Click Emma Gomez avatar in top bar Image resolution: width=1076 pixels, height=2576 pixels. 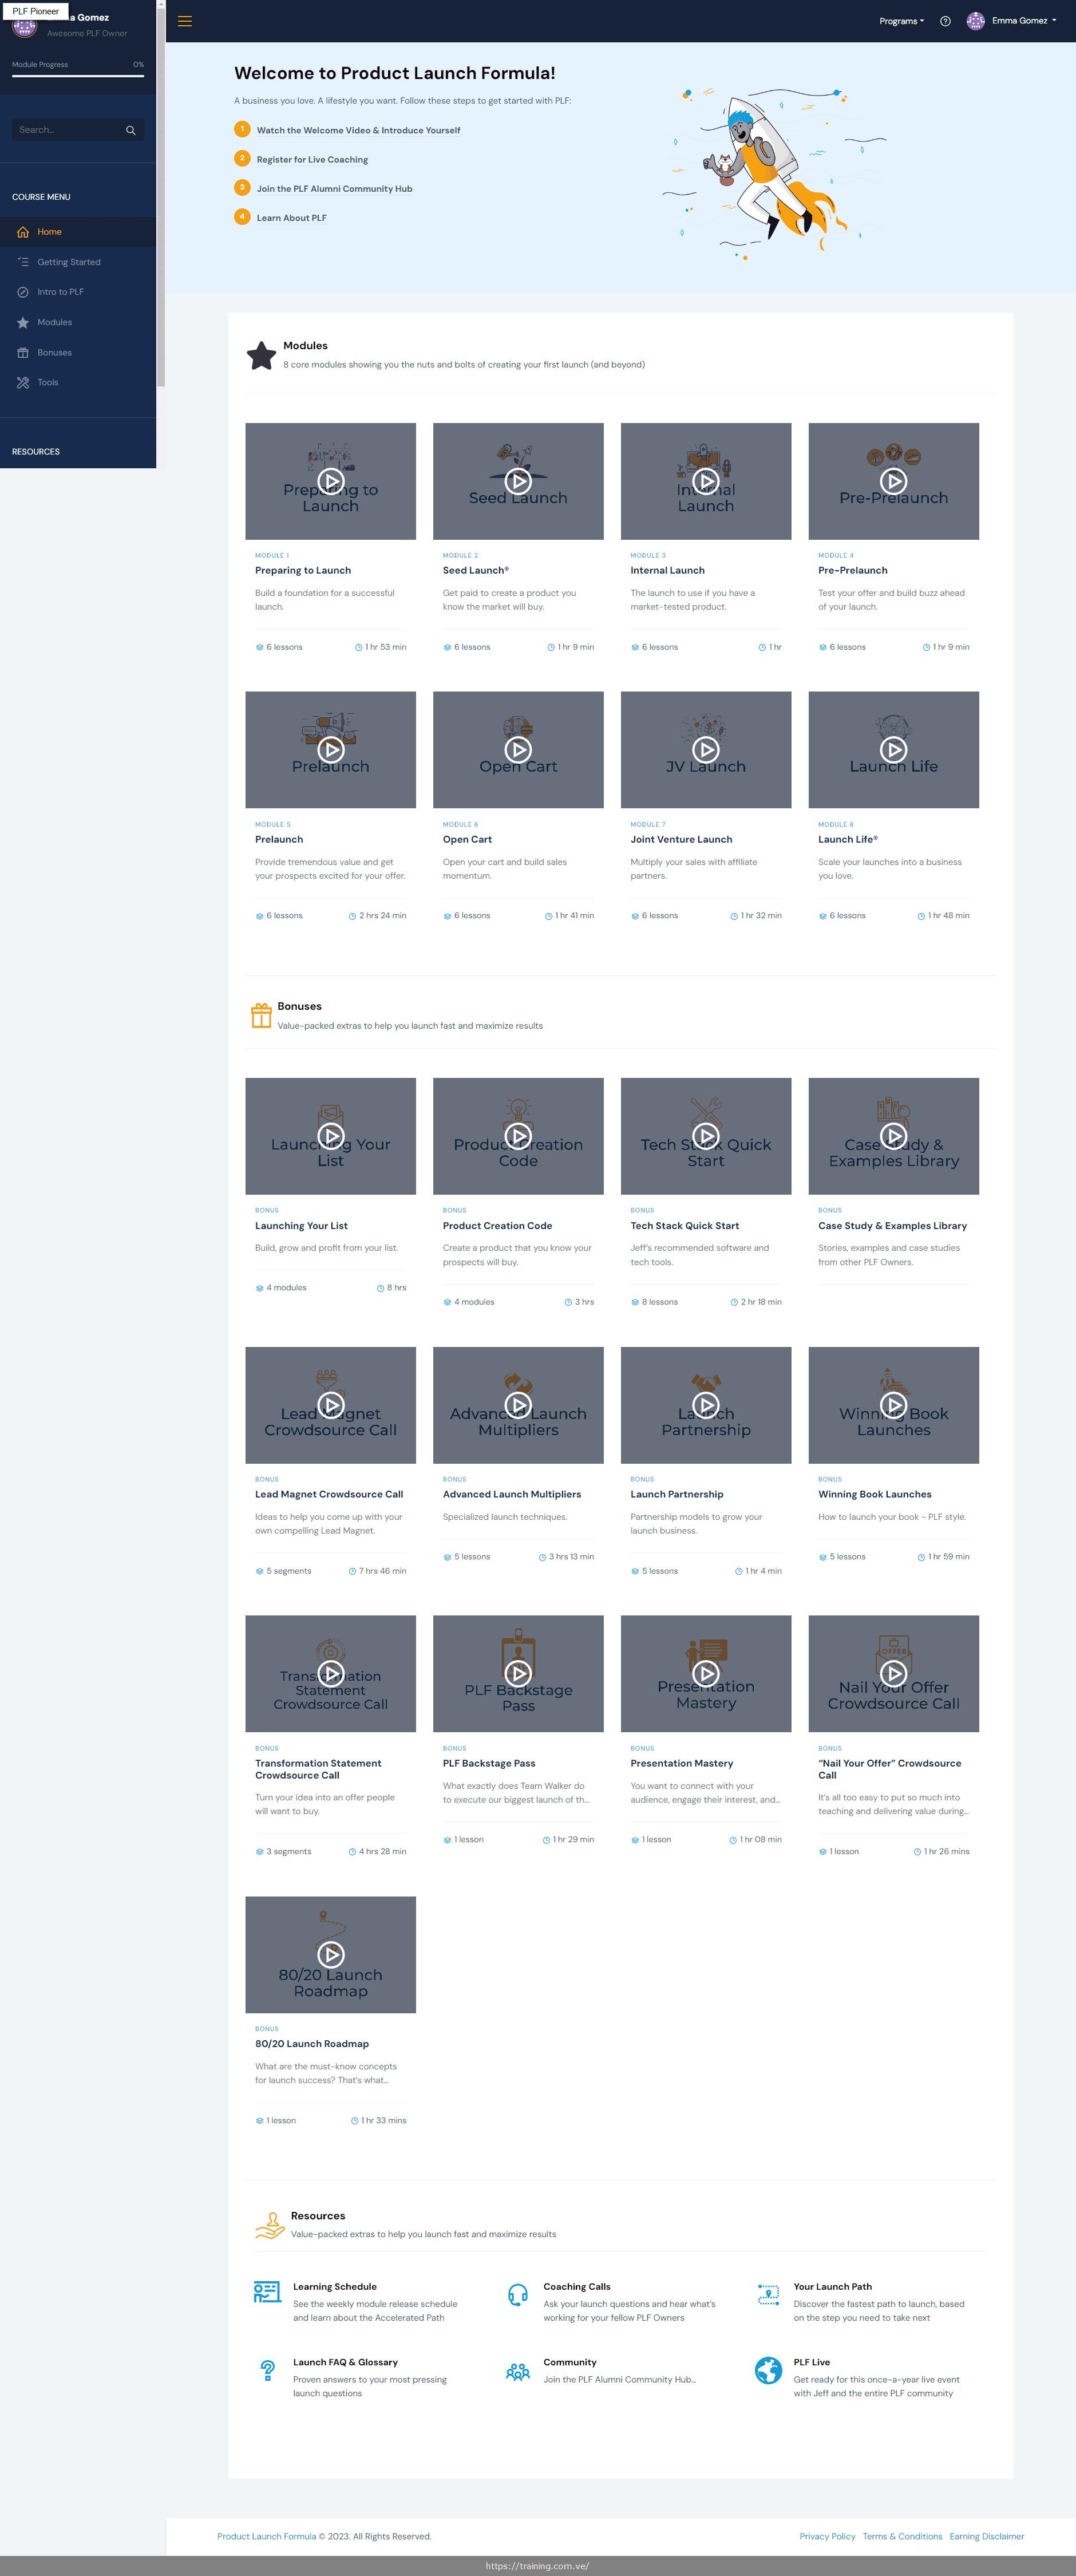(x=975, y=21)
